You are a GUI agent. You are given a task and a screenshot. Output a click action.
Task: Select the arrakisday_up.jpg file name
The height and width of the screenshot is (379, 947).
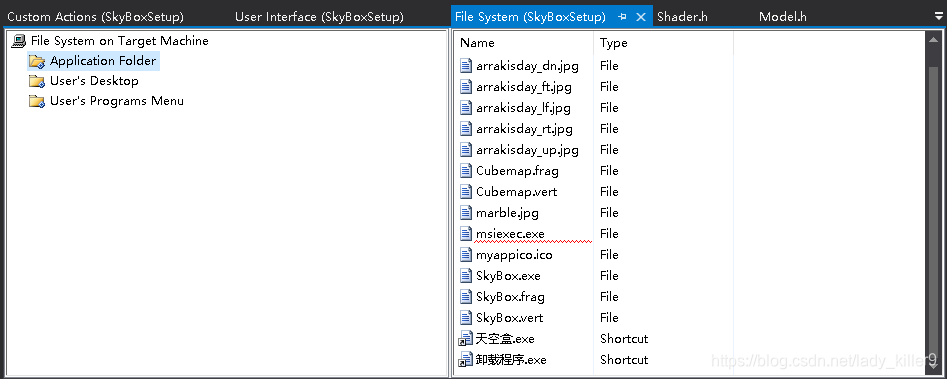point(527,150)
